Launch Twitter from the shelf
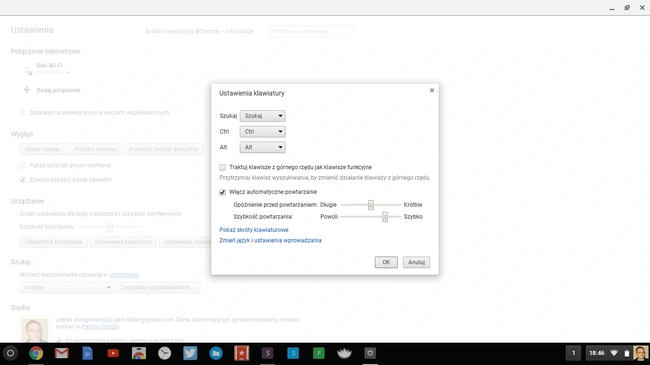Image resolution: width=650 pixels, height=365 pixels. pyautogui.click(x=190, y=353)
